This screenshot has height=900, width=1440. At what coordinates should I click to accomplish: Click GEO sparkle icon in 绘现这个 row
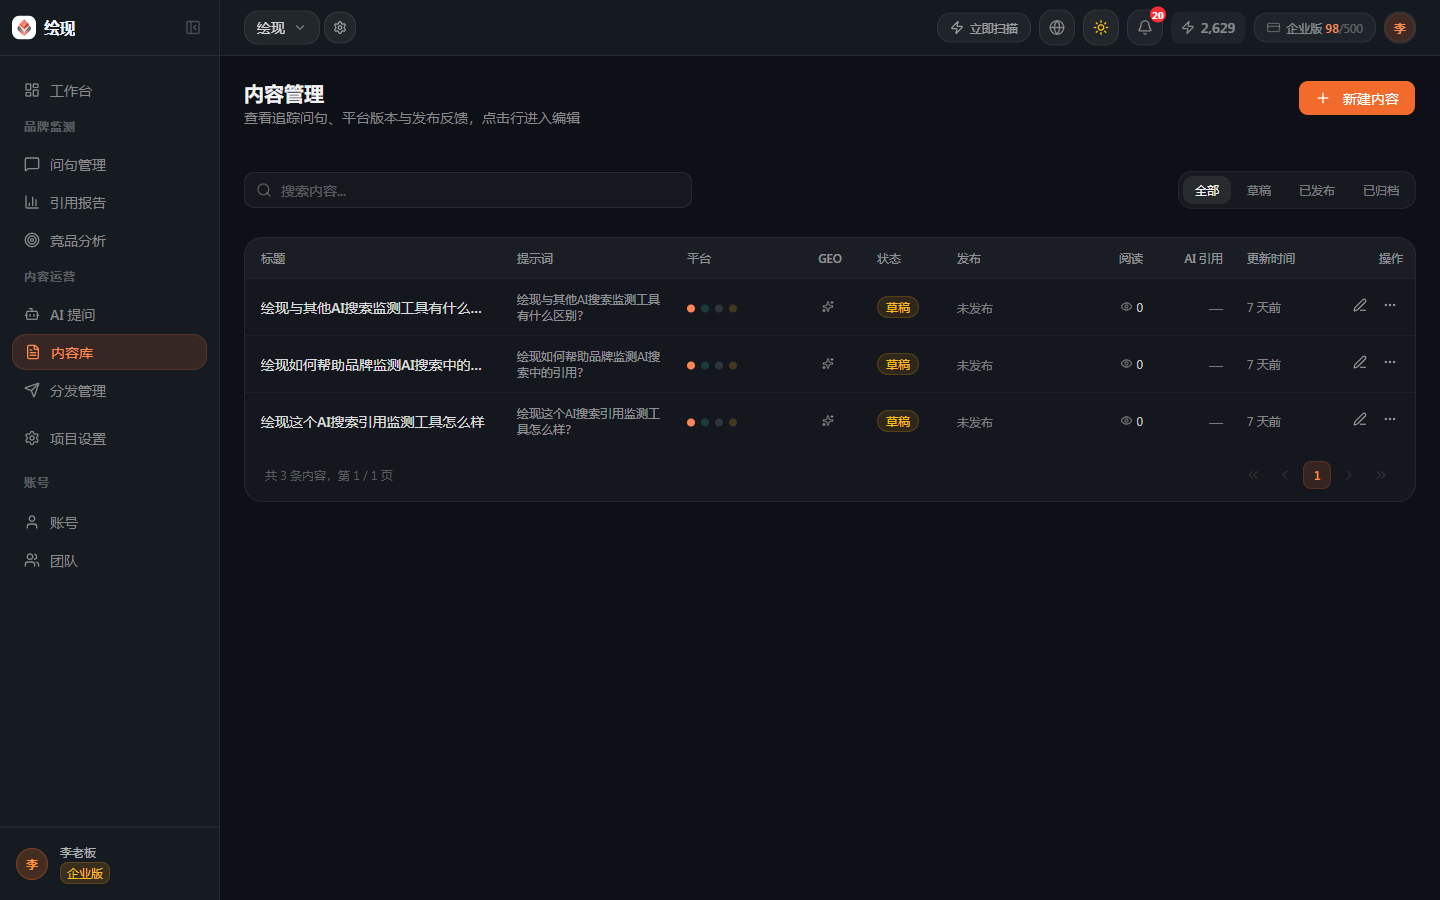[x=828, y=421]
